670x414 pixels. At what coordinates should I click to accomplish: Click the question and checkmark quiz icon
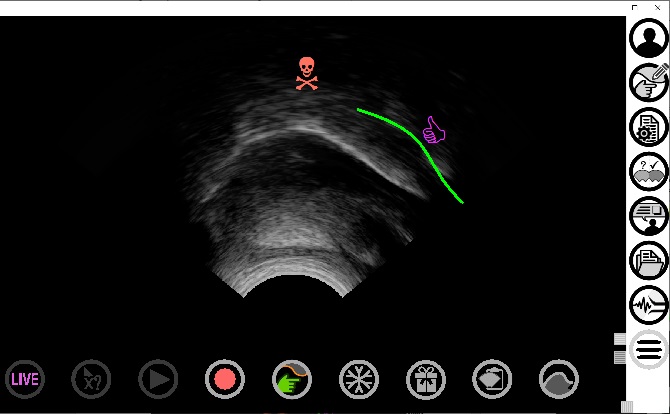(648, 172)
